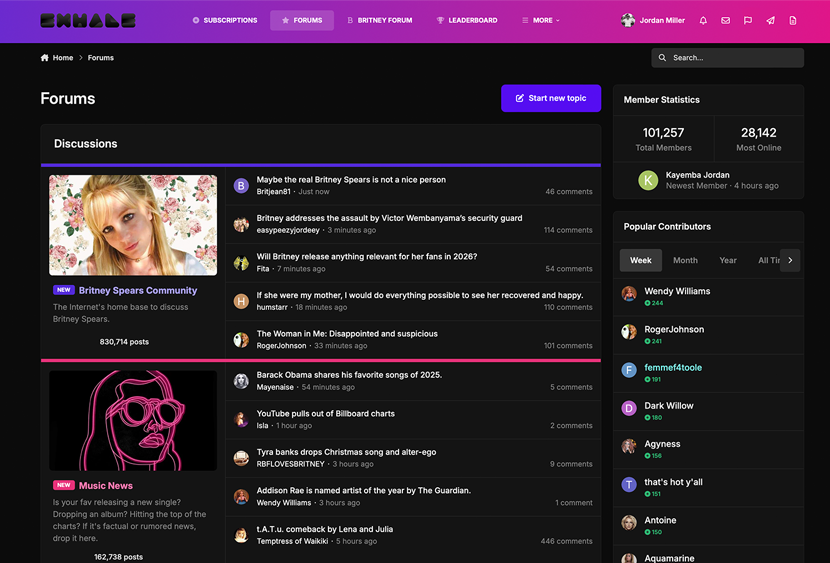Click the document icon in header
The height and width of the screenshot is (563, 830).
[792, 21]
